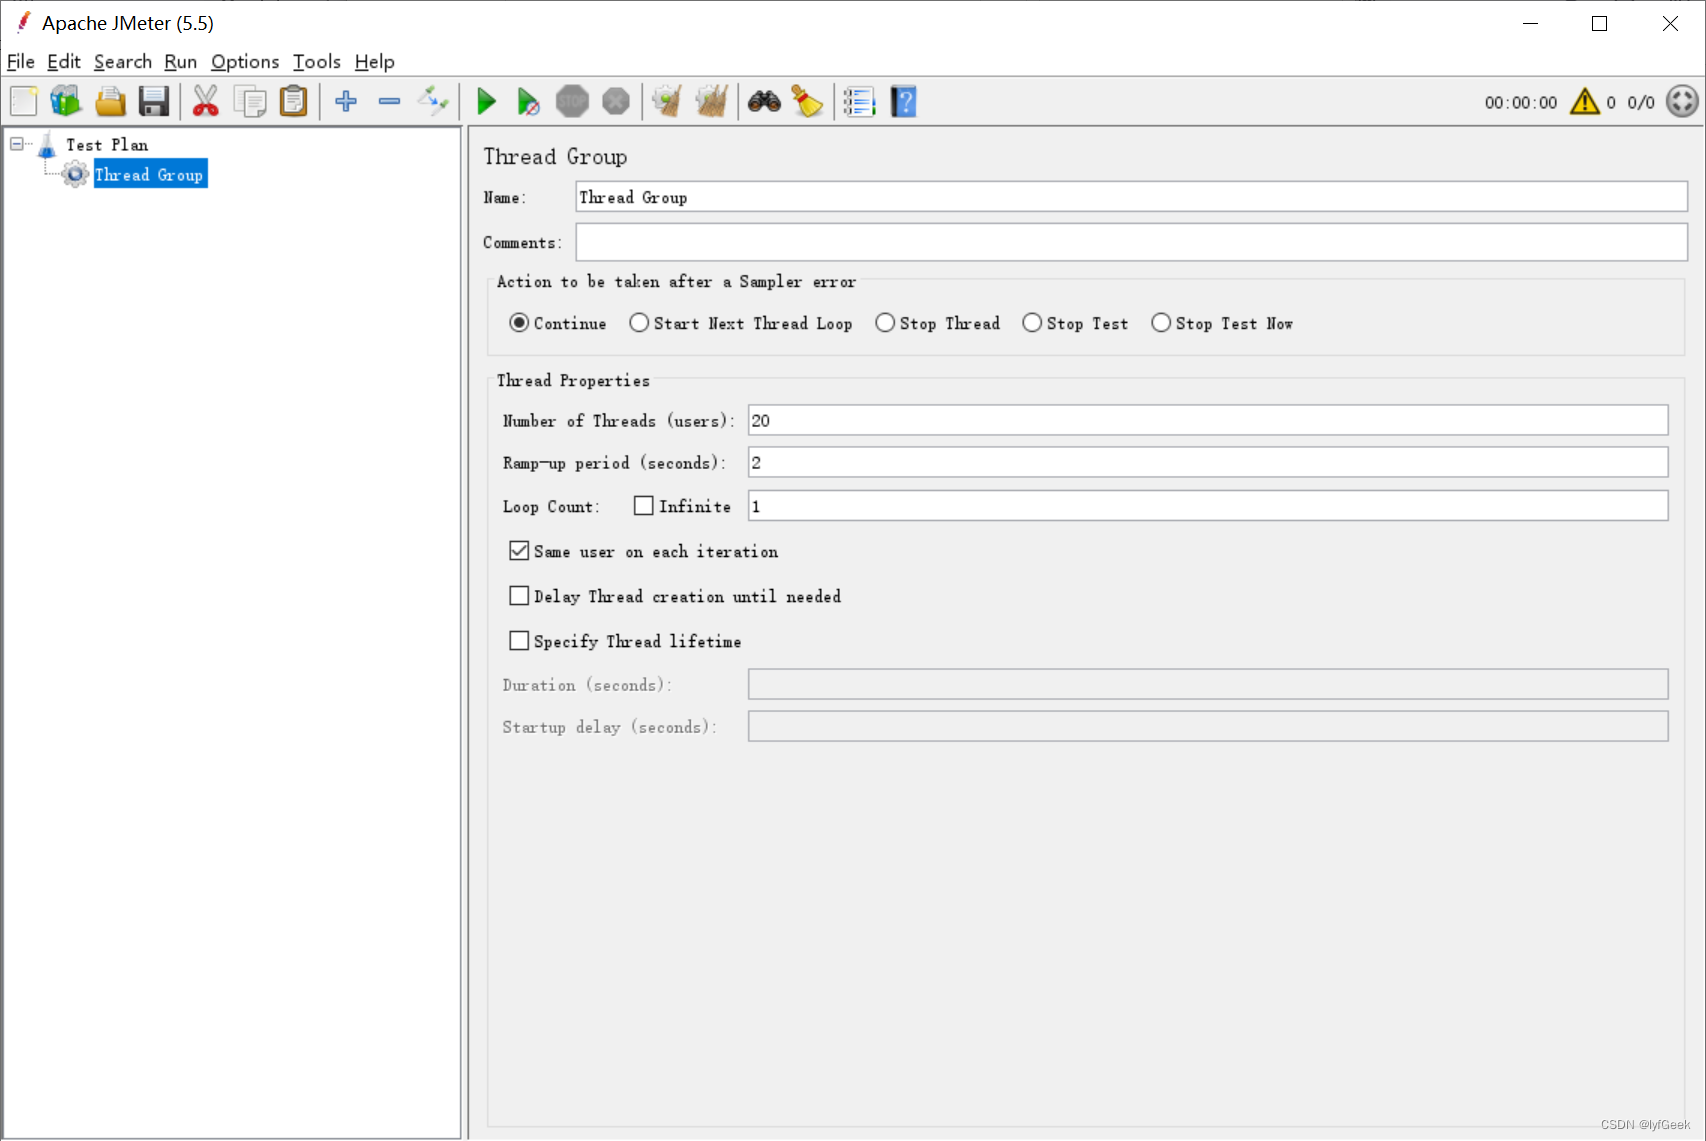Screen dimensions: 1706x1141
Task: Expand all with the plus icon
Action: click(x=346, y=101)
